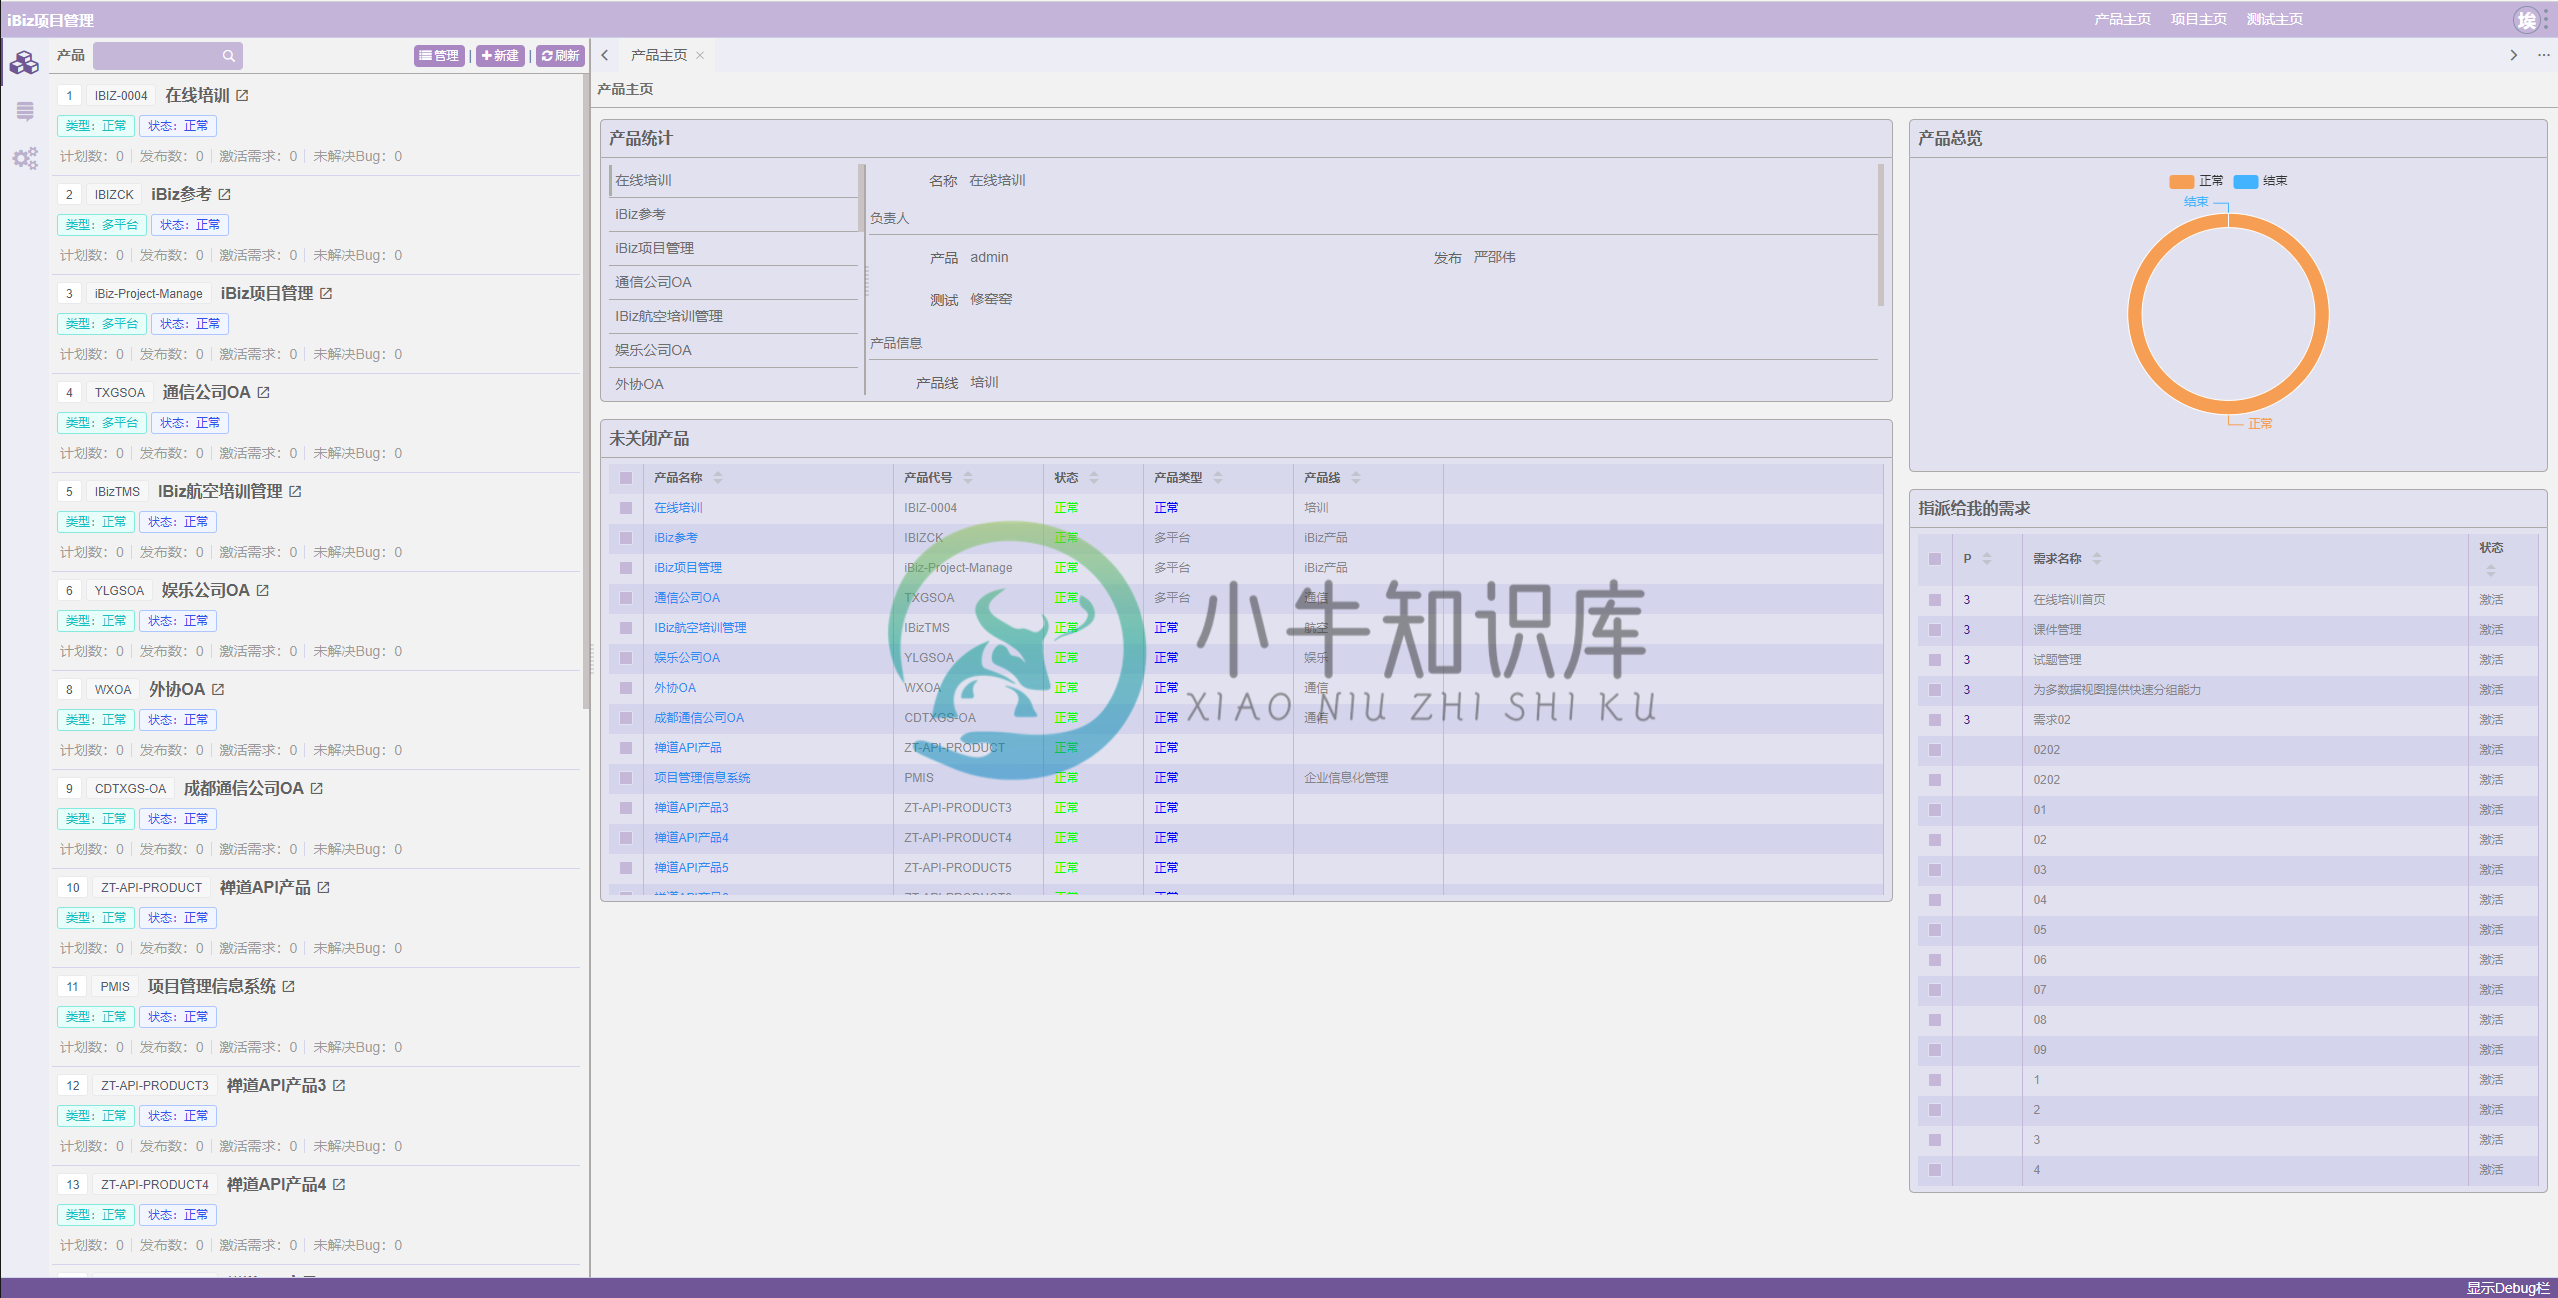Viewport: 2558px width, 1298px height.
Task: Click the tab scroll left arrow
Action: click(x=605, y=56)
